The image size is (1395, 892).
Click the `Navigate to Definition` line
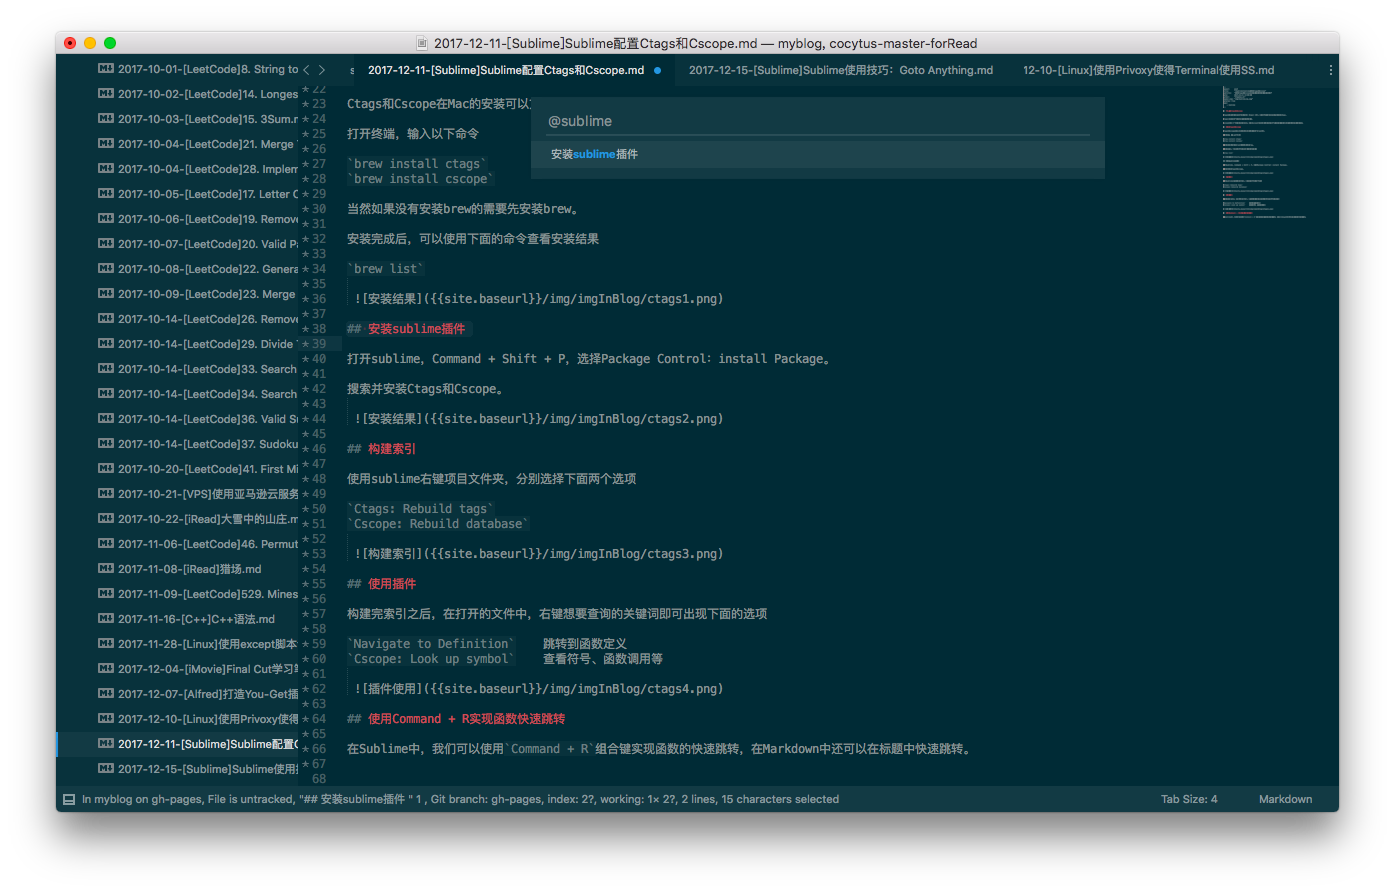(x=431, y=644)
